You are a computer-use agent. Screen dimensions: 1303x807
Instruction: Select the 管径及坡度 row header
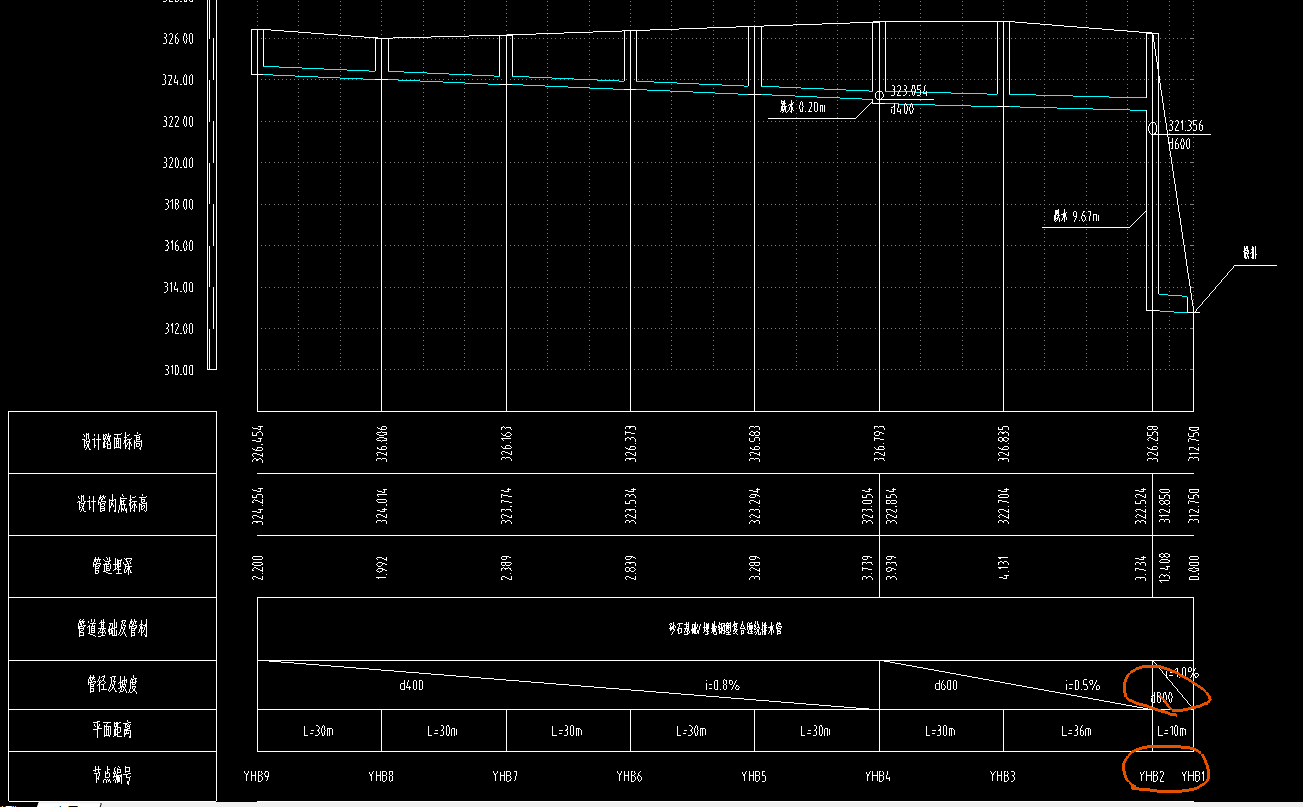(112, 685)
